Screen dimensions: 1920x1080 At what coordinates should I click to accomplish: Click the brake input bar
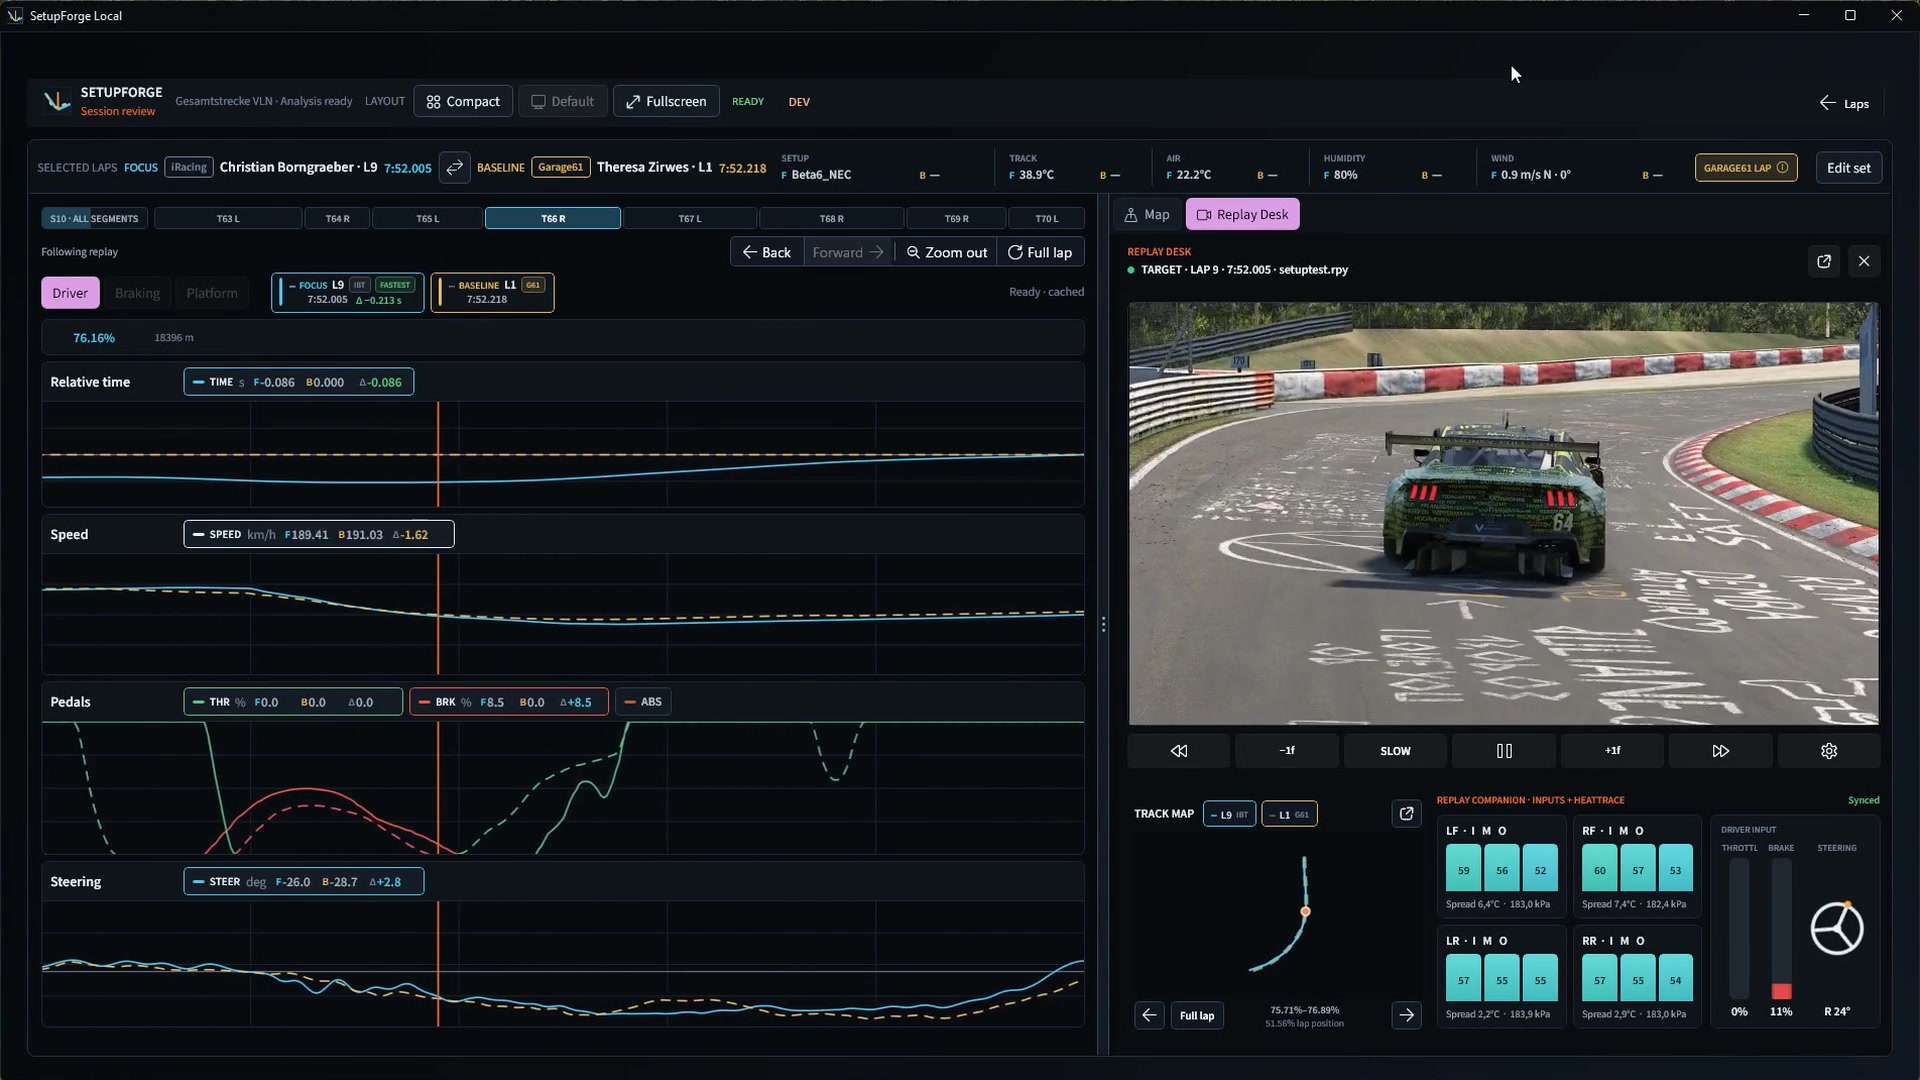pyautogui.click(x=1781, y=929)
